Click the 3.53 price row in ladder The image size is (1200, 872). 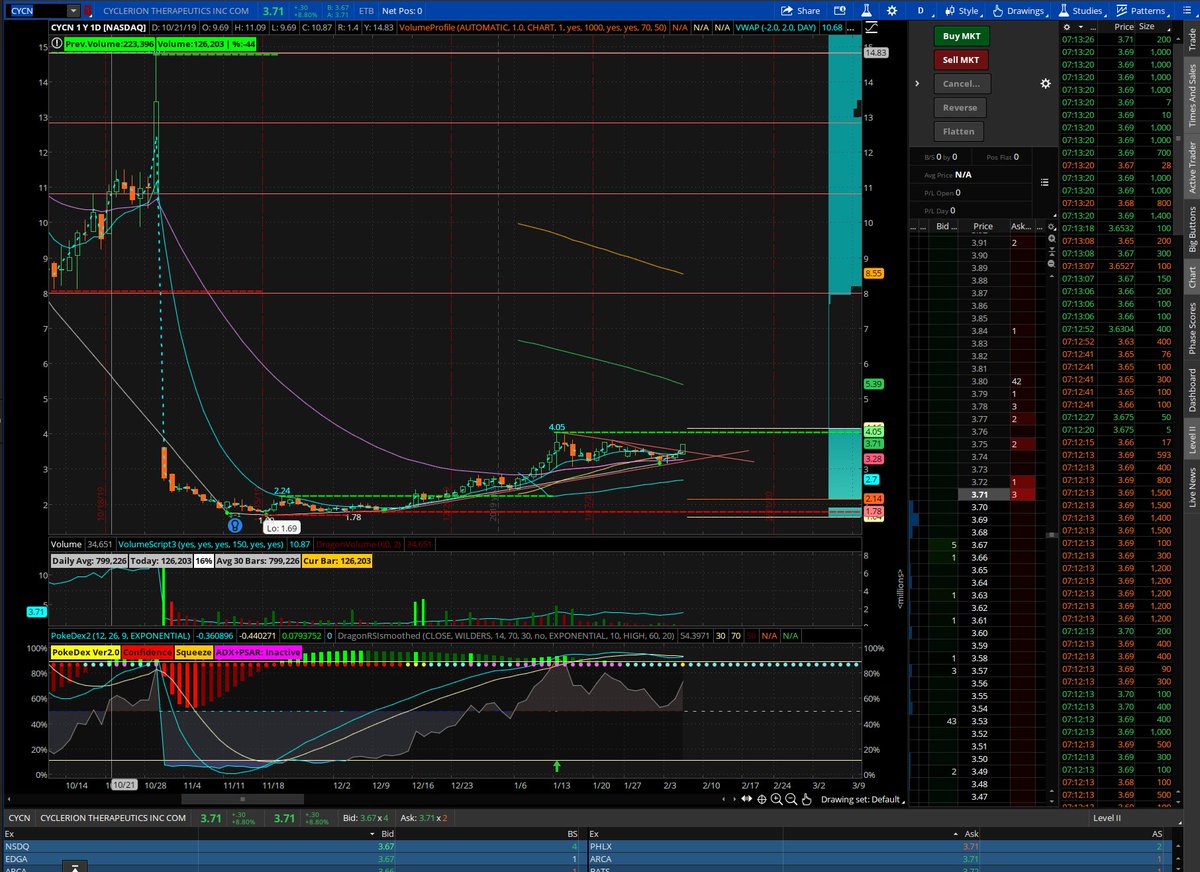[x=984, y=720]
